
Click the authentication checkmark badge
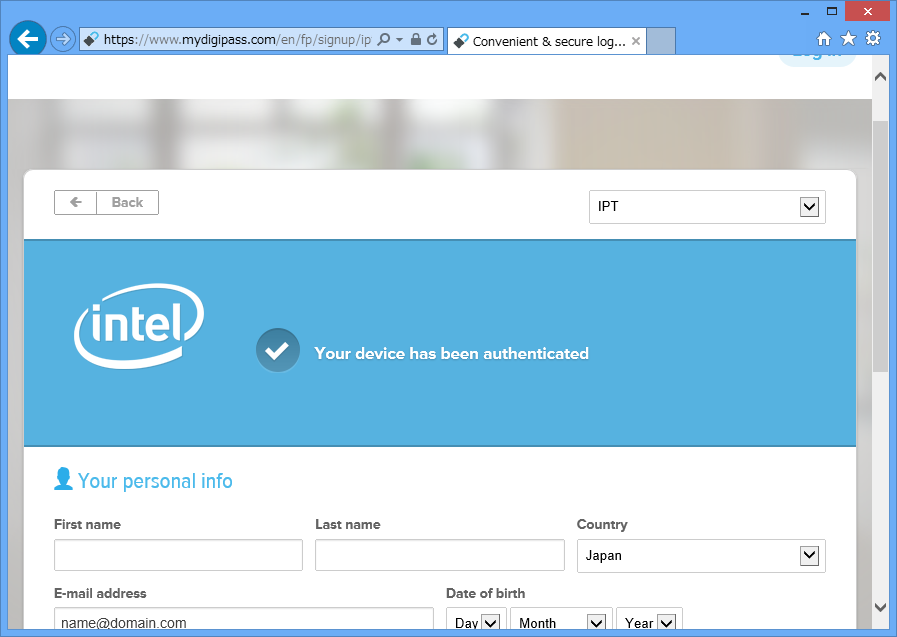(x=277, y=350)
